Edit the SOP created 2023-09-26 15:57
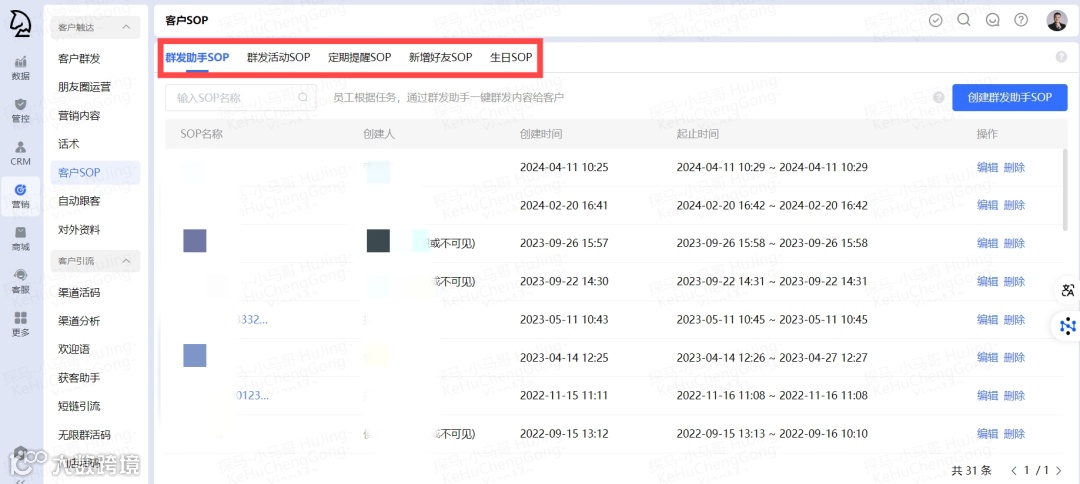 [987, 243]
